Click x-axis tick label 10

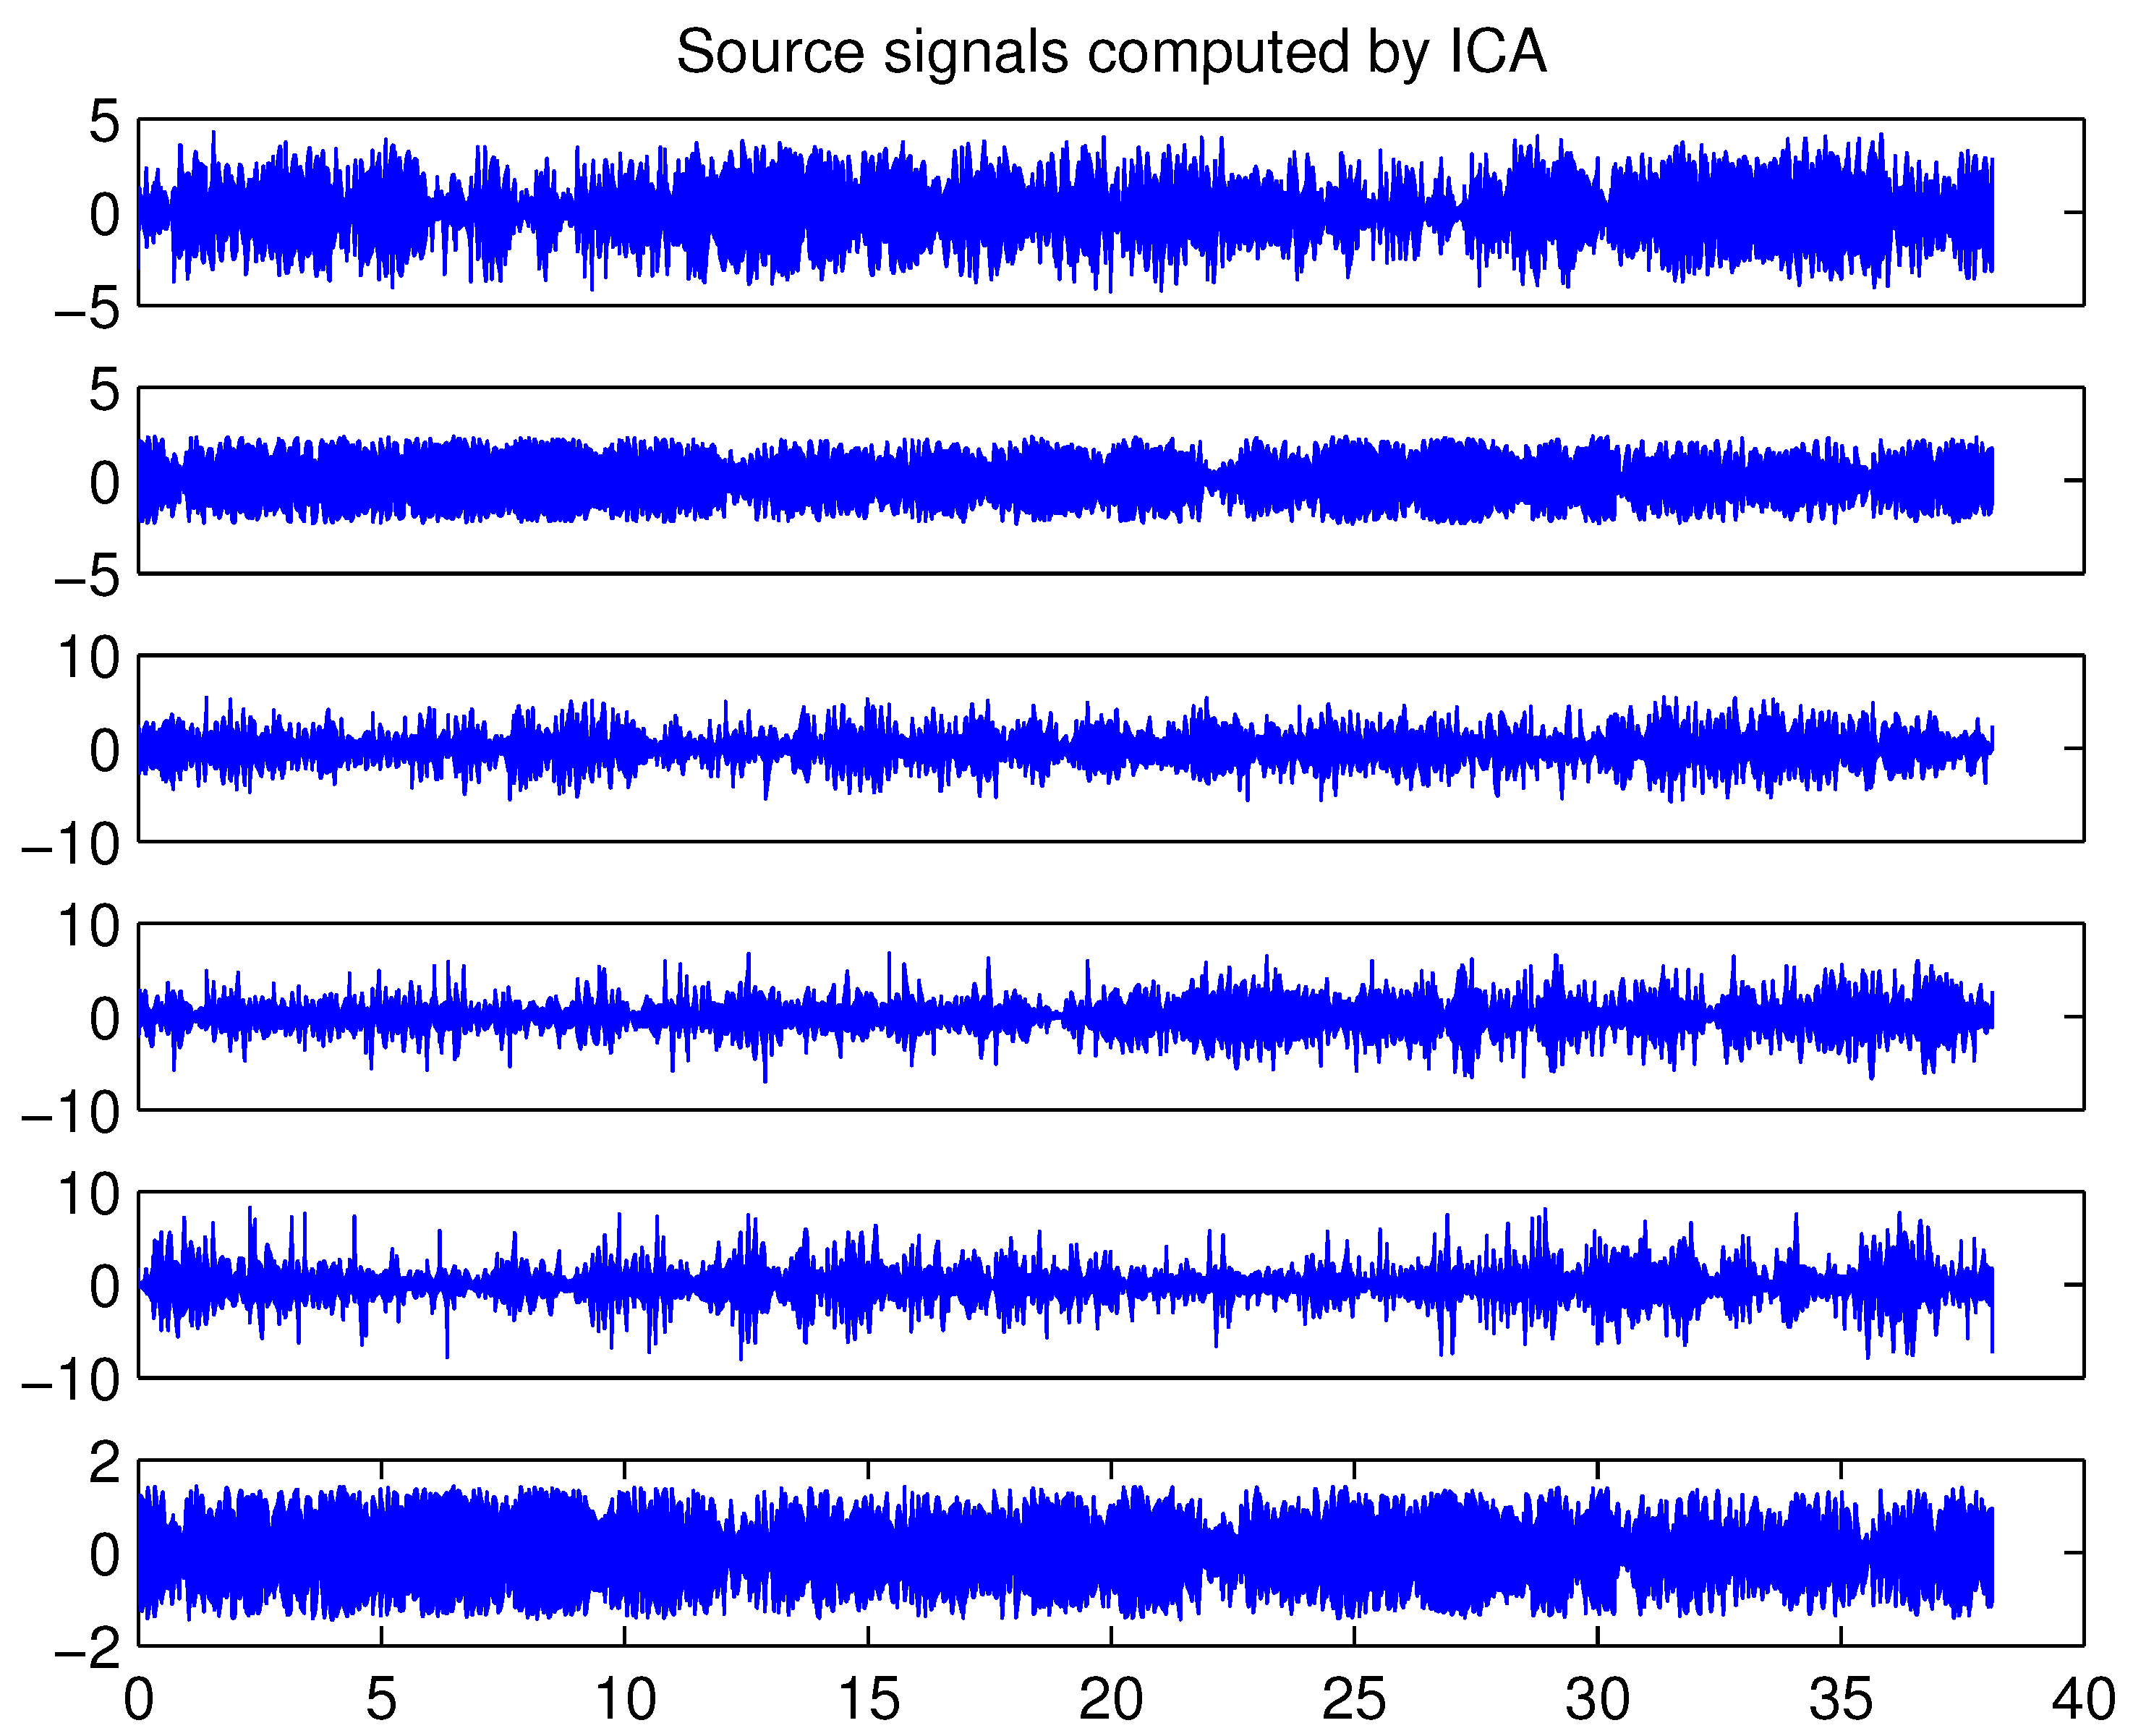pos(625,1699)
